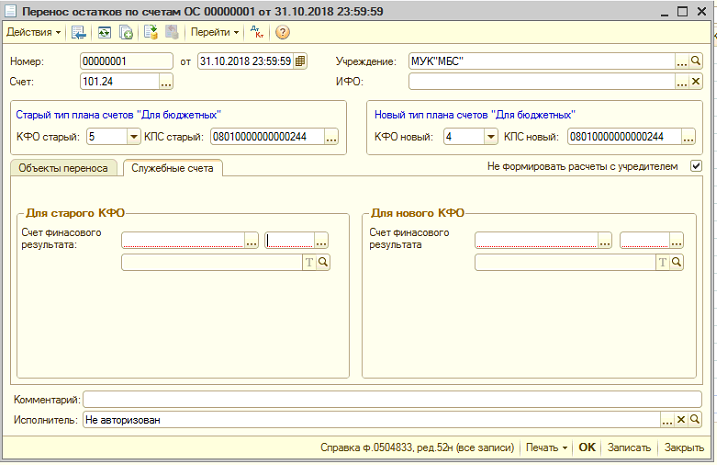Screen dimensions: 717x465
Task: Click the ellipsis button of КПС старый
Action: [x=331, y=137]
